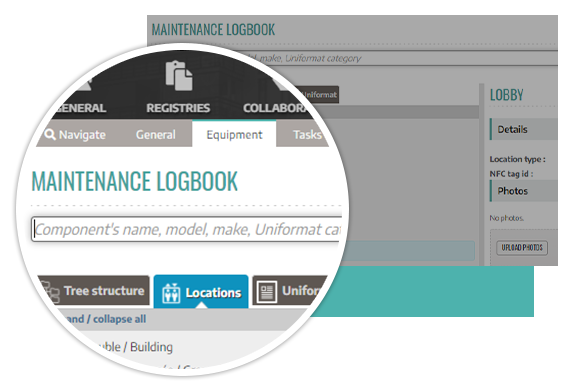Select the Equipment tab

[x=234, y=134]
